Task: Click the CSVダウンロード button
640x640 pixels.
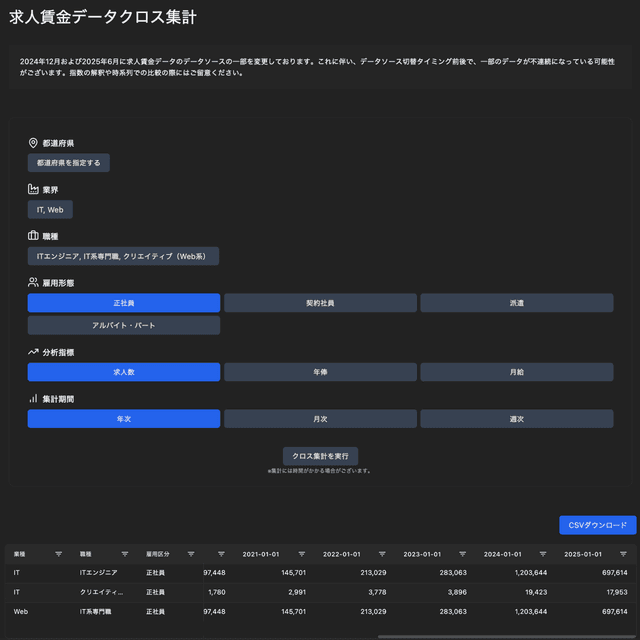Action: click(x=597, y=525)
